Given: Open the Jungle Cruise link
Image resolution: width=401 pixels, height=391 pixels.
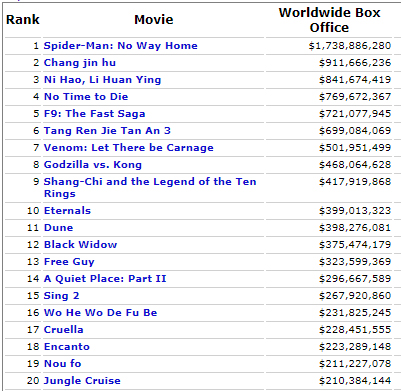Looking at the screenshot, I should 82,381.
